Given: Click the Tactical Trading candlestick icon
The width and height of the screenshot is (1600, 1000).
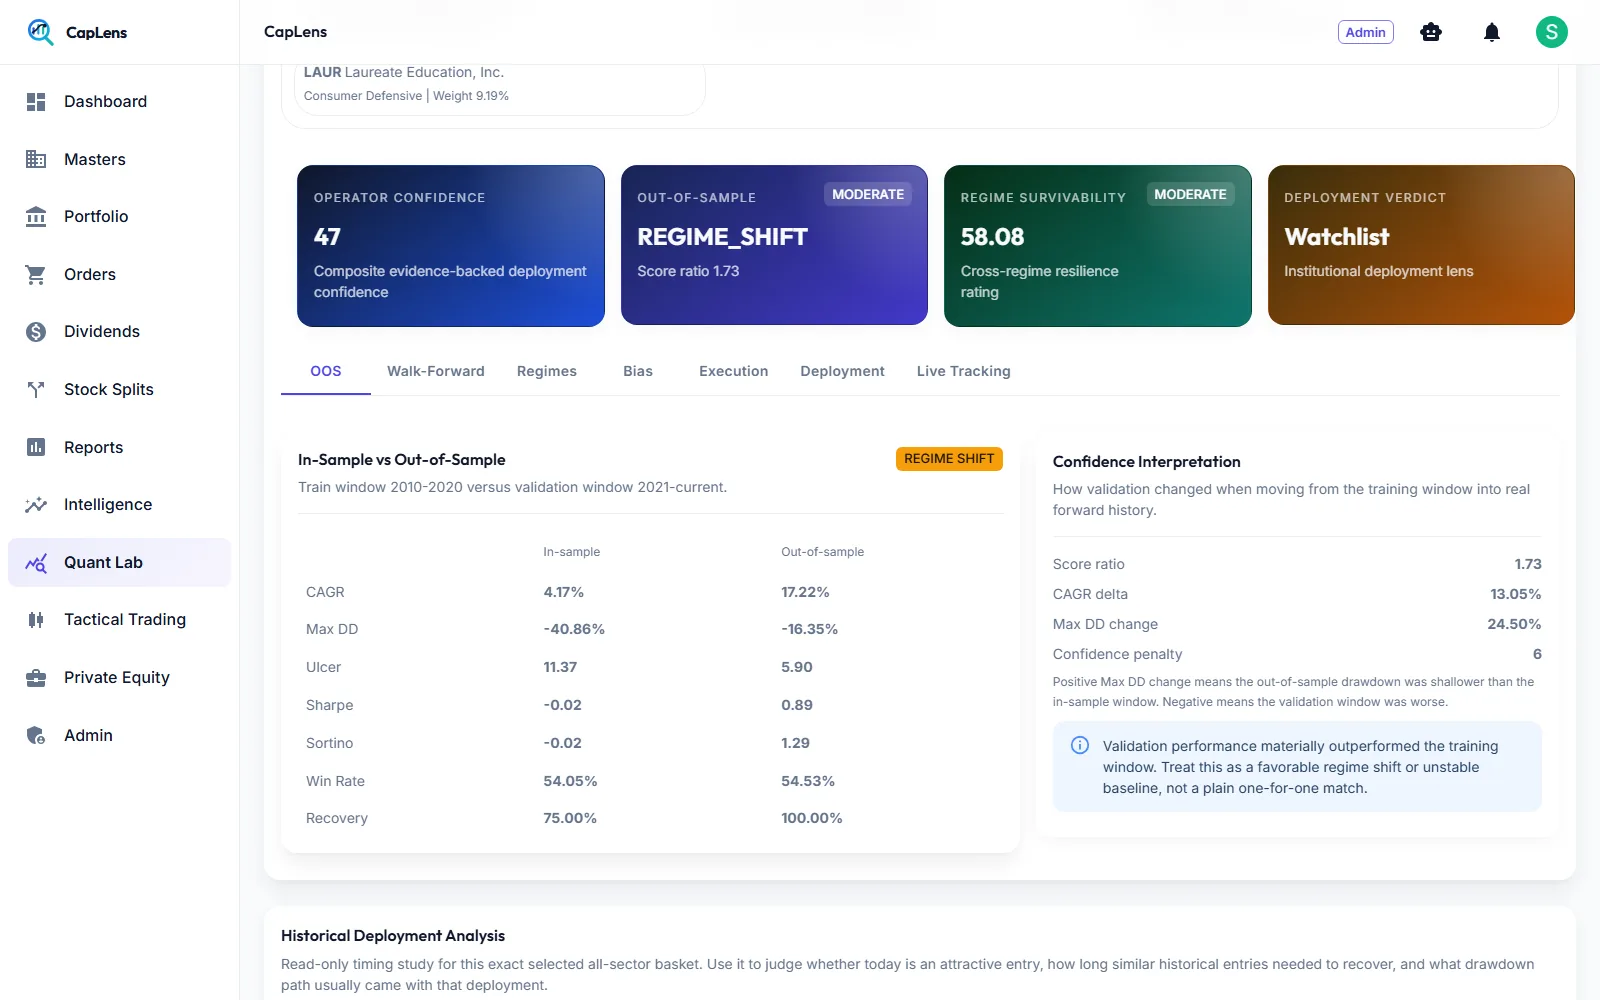Looking at the screenshot, I should [36, 620].
